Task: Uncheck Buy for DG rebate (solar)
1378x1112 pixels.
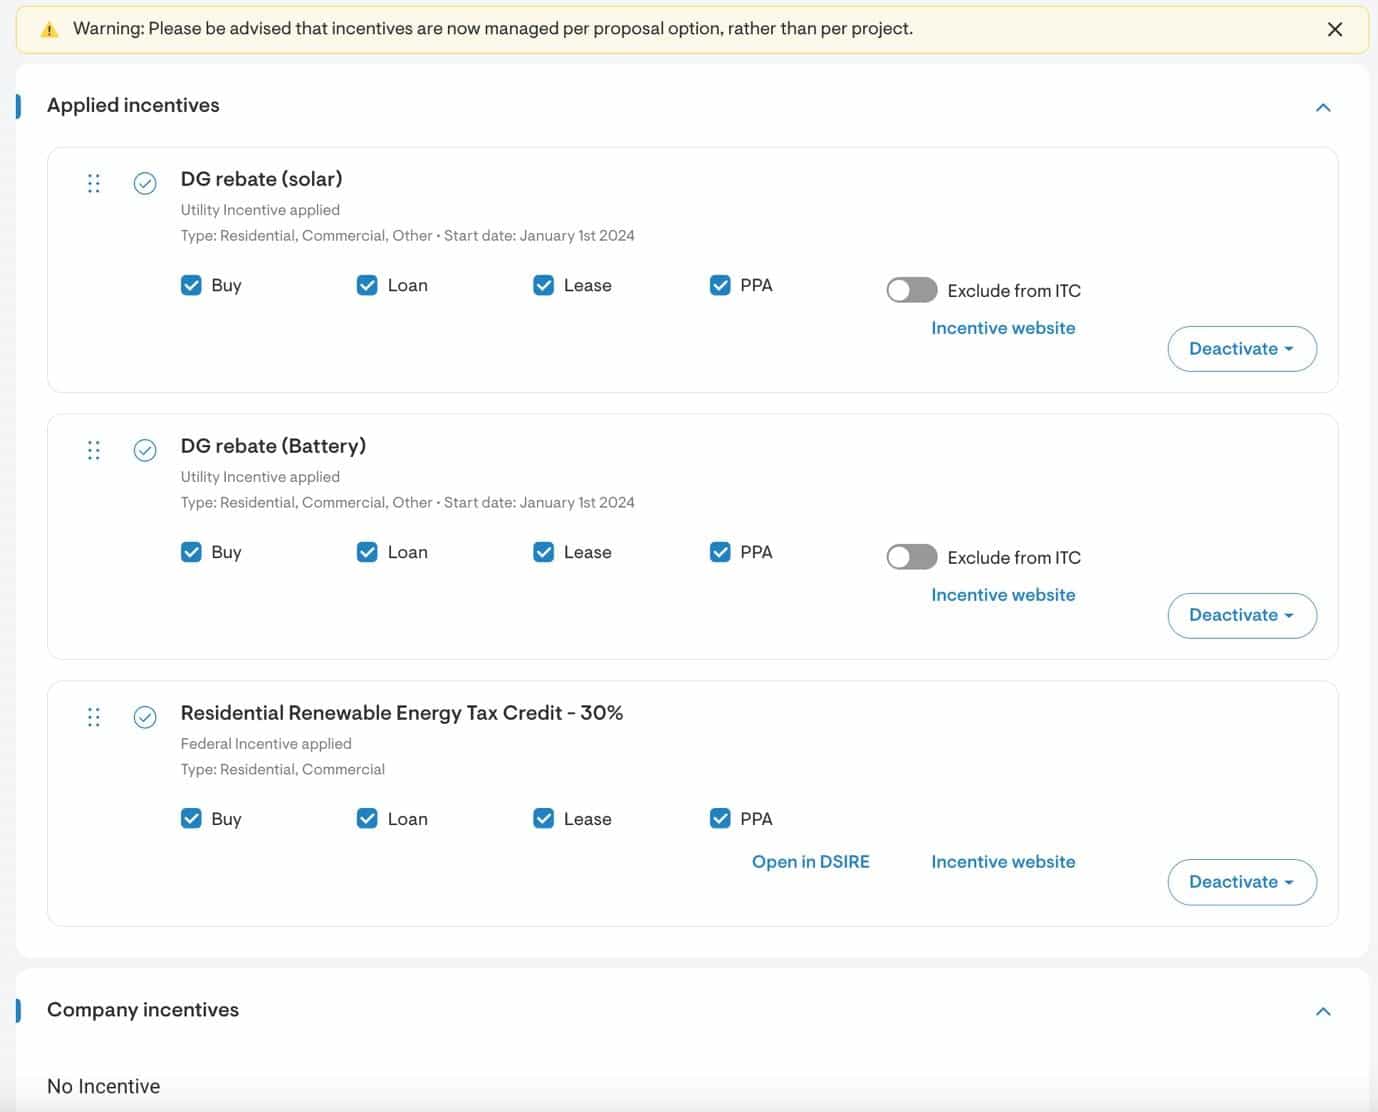Action: tap(191, 285)
